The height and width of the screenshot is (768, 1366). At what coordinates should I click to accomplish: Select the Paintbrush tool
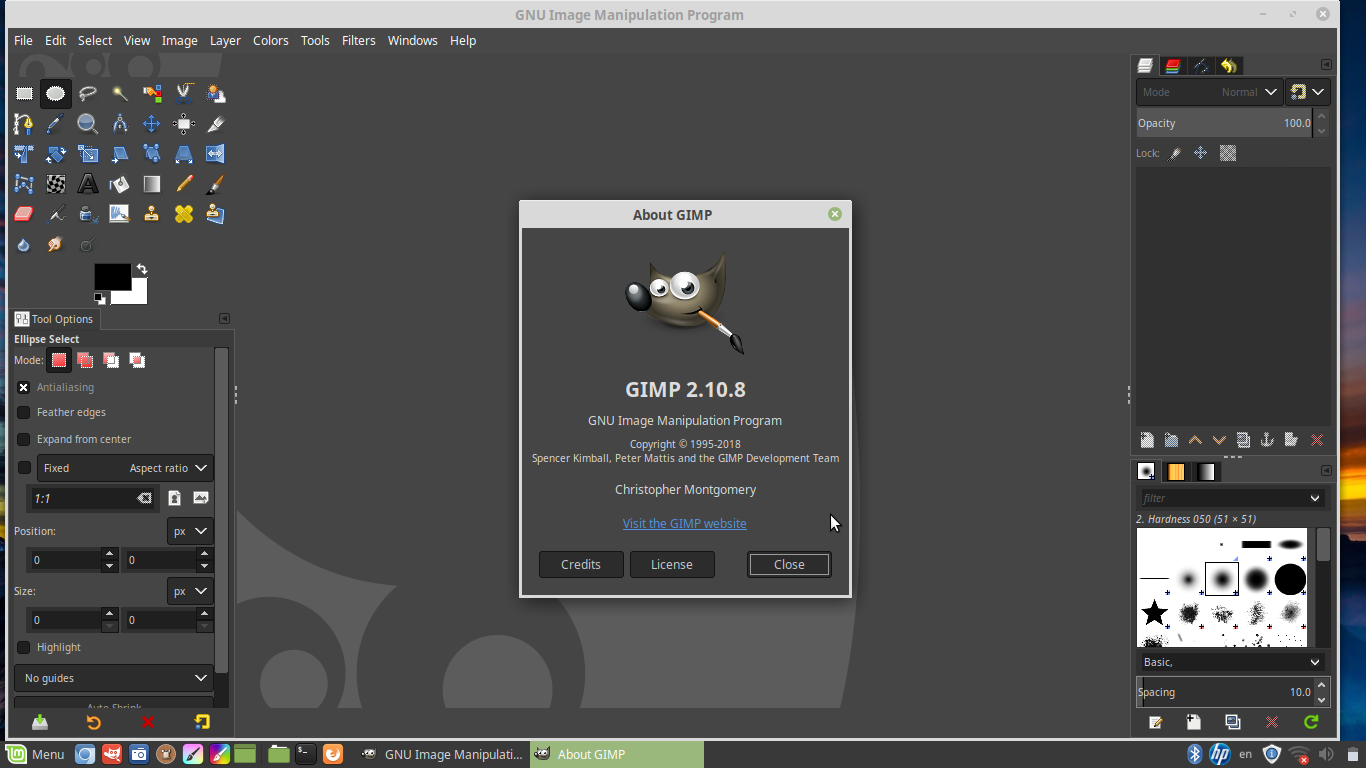216,184
